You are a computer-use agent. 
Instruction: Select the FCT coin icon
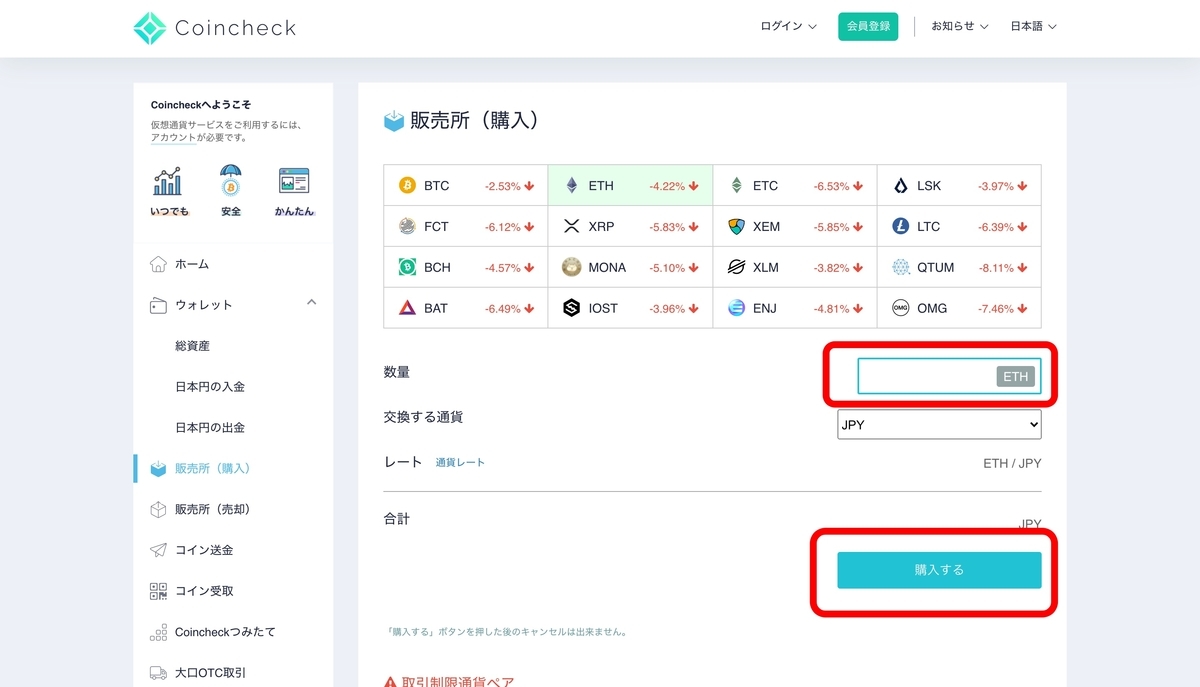pos(407,226)
